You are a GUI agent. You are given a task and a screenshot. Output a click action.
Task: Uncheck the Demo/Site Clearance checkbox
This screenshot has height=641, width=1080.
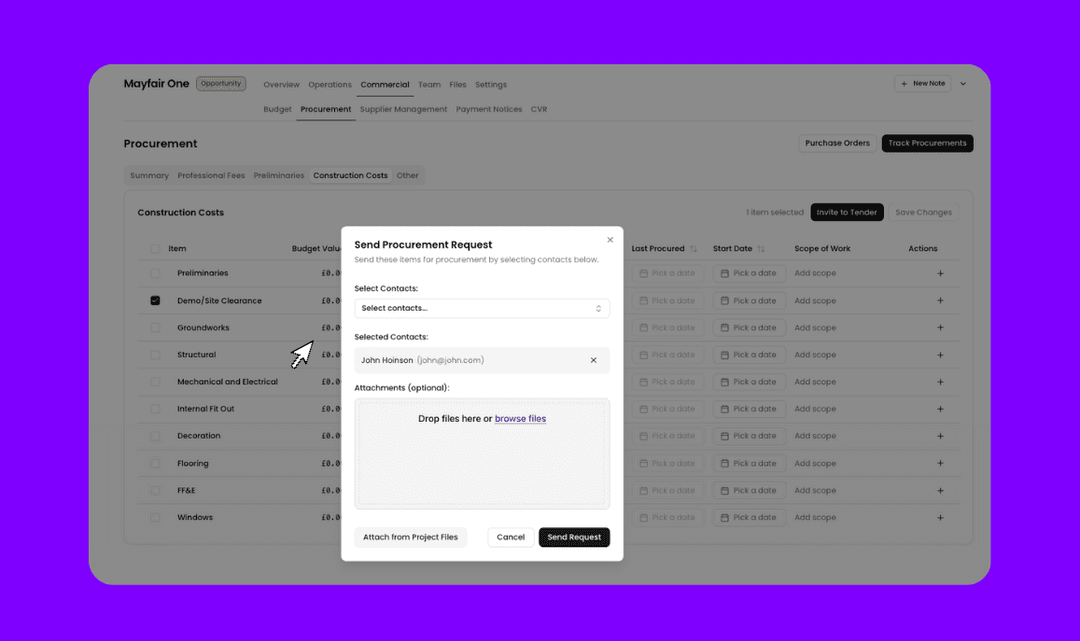[x=155, y=300]
